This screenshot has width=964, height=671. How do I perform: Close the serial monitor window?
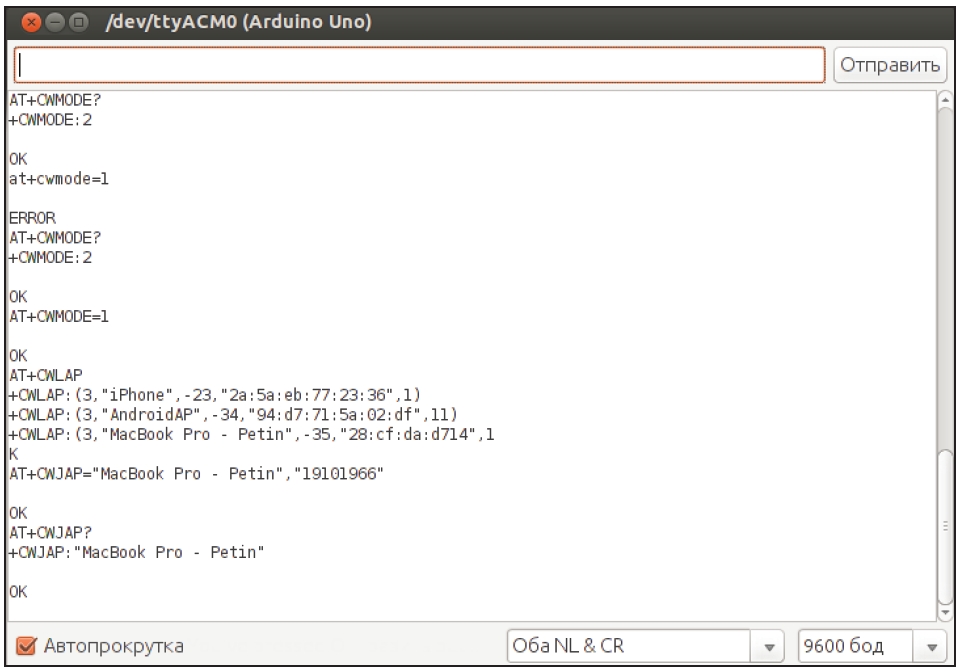31,23
